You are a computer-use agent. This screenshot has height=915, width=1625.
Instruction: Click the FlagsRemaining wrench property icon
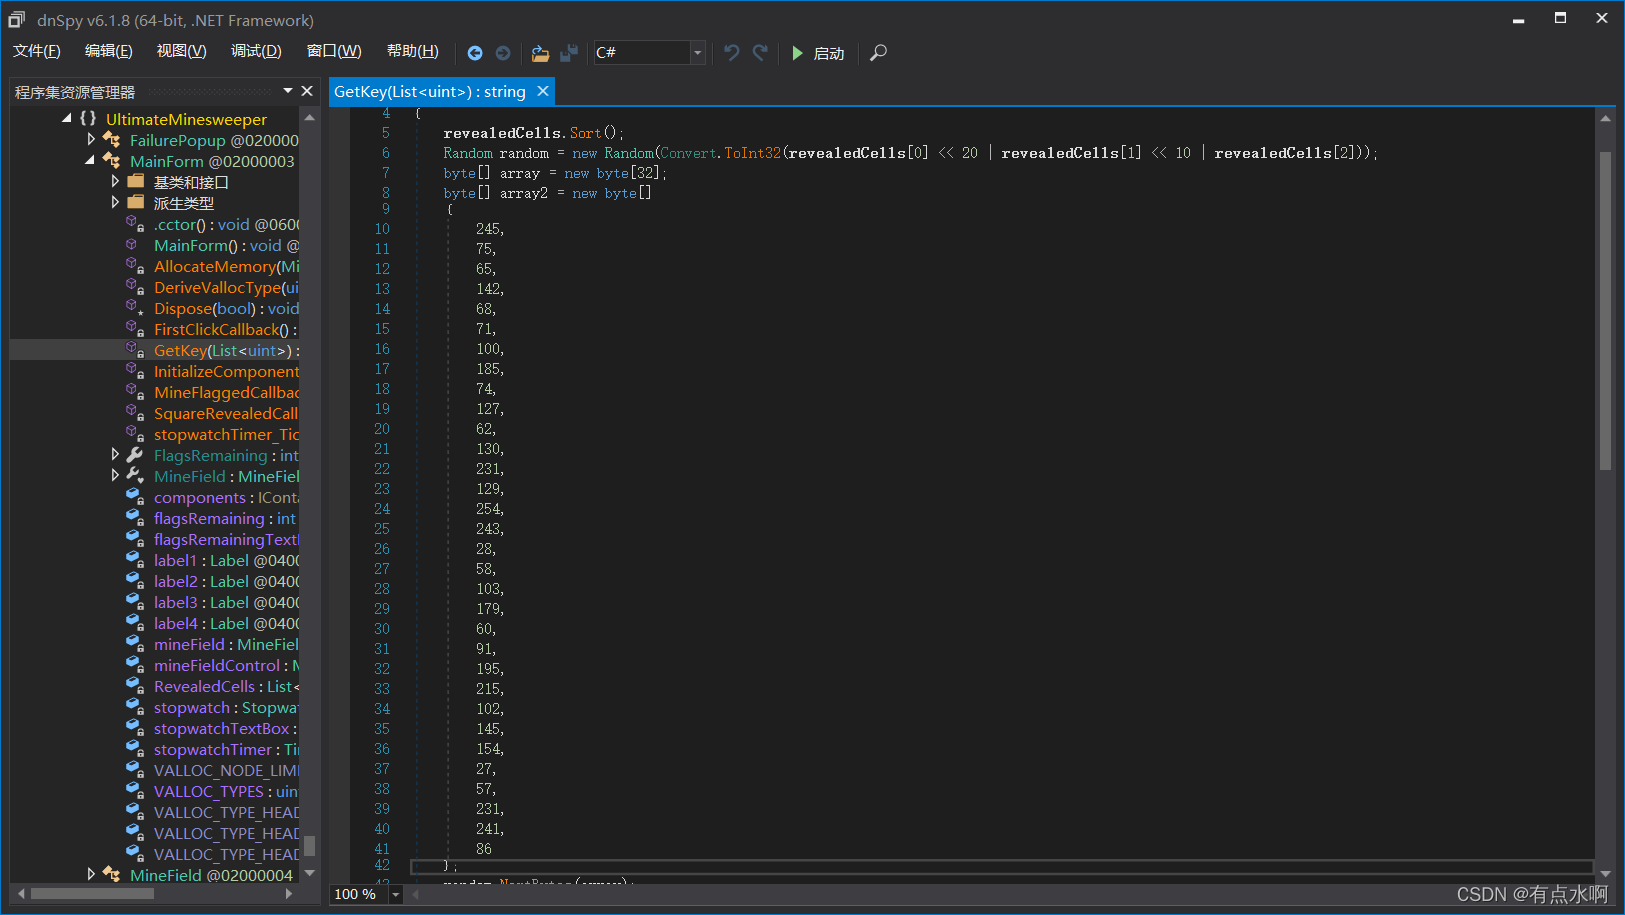click(x=135, y=455)
